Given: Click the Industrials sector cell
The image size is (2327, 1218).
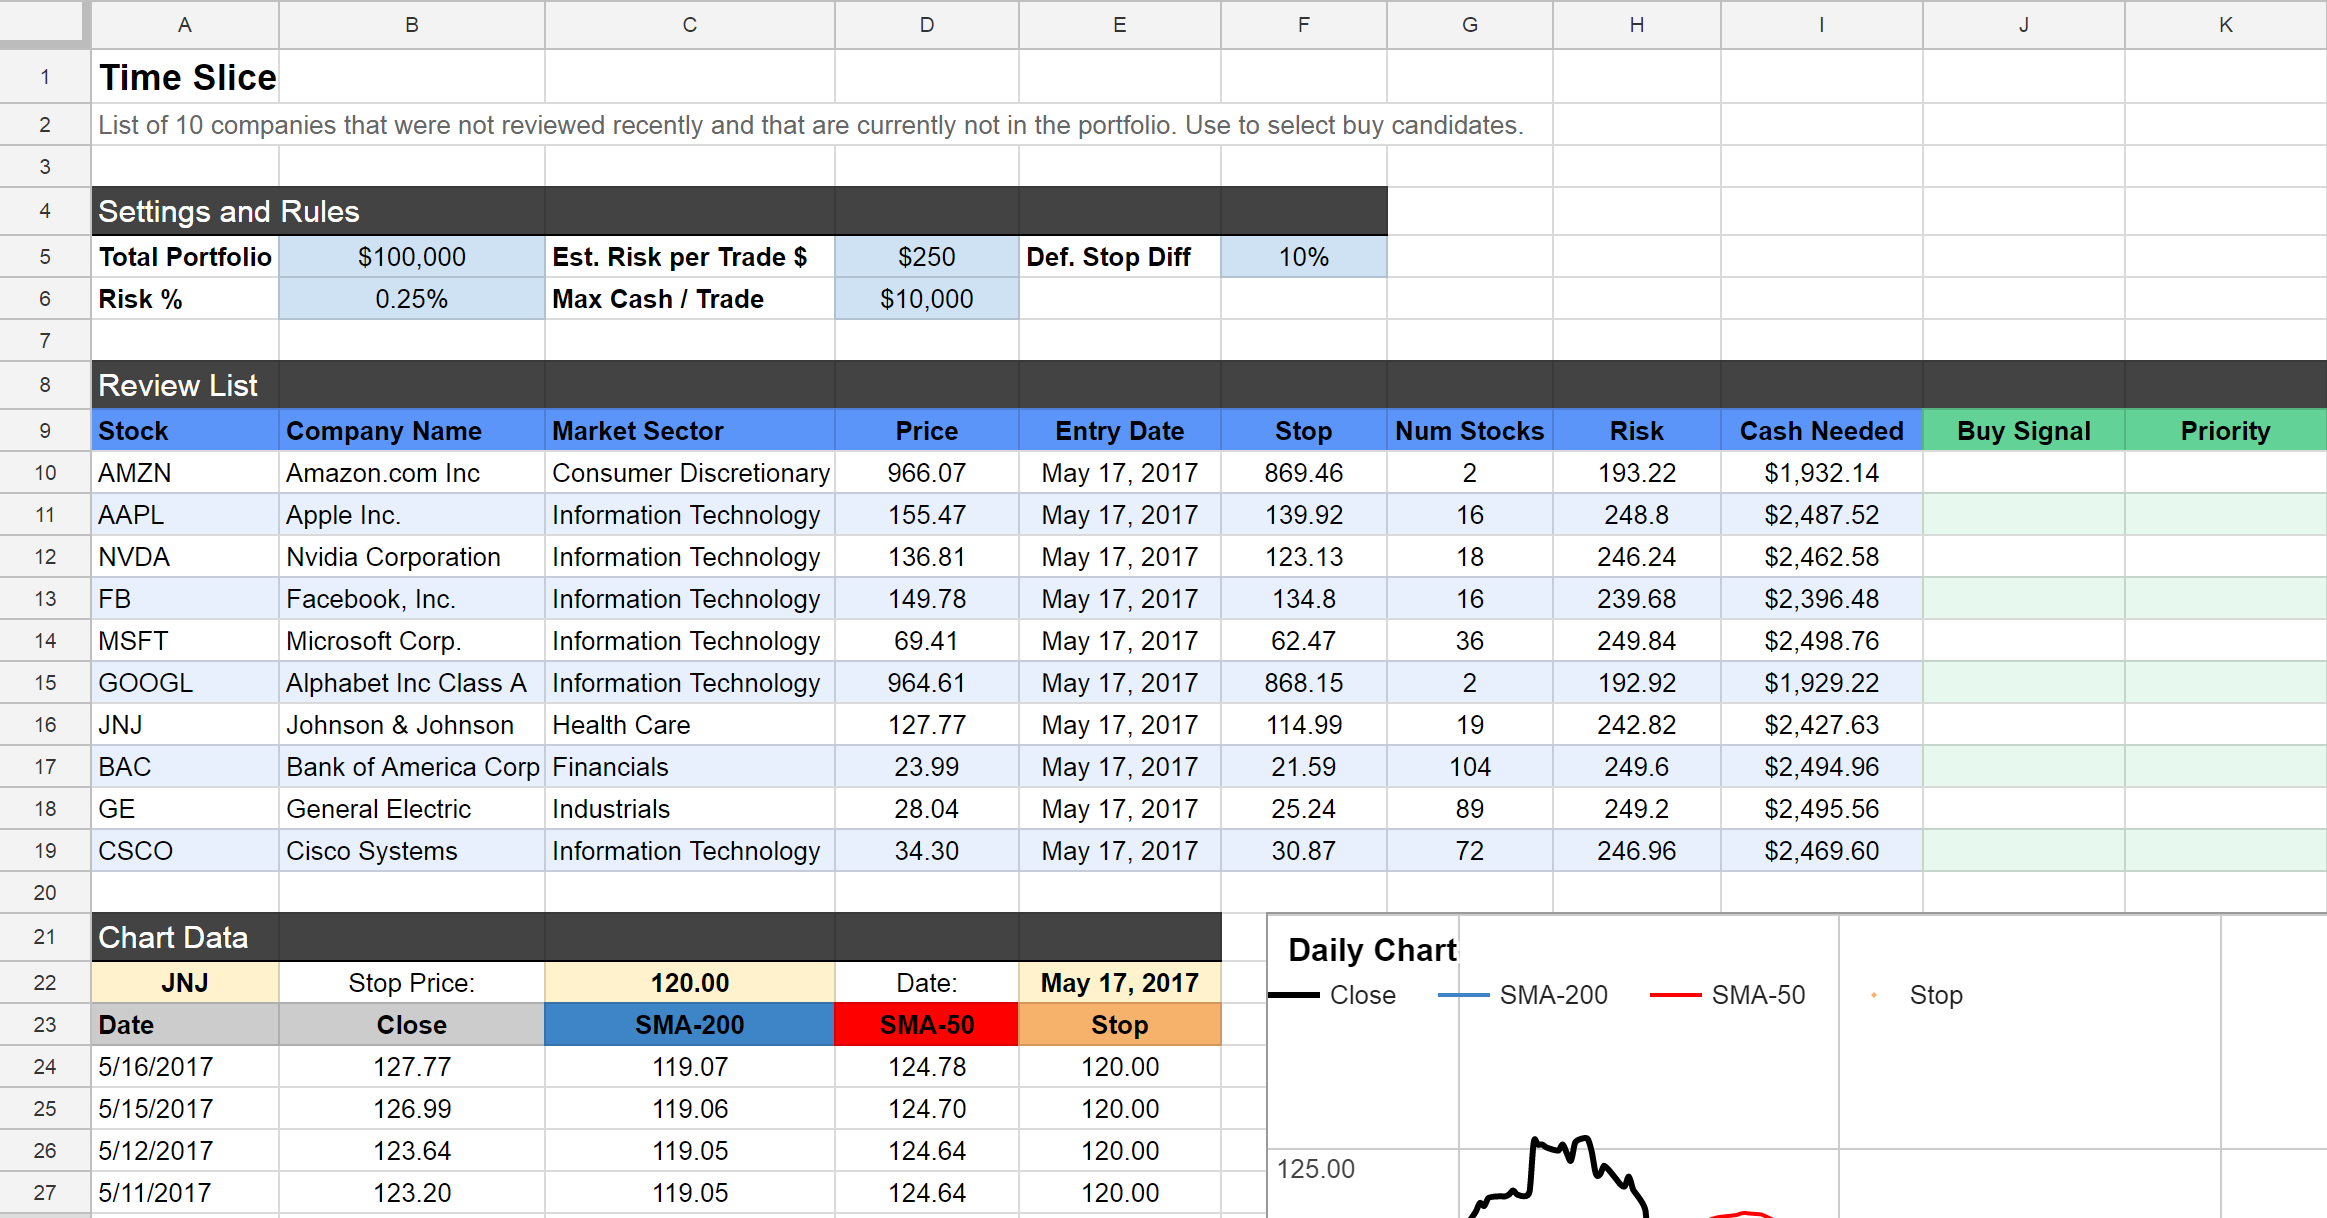Looking at the screenshot, I should click(x=690, y=809).
